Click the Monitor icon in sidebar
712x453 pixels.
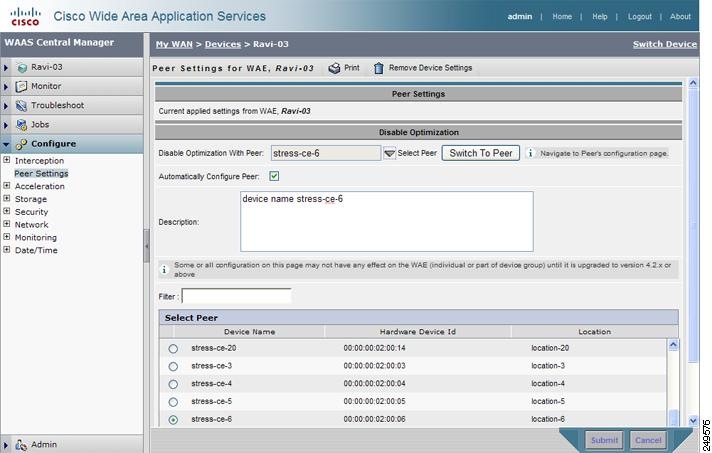tap(21, 86)
